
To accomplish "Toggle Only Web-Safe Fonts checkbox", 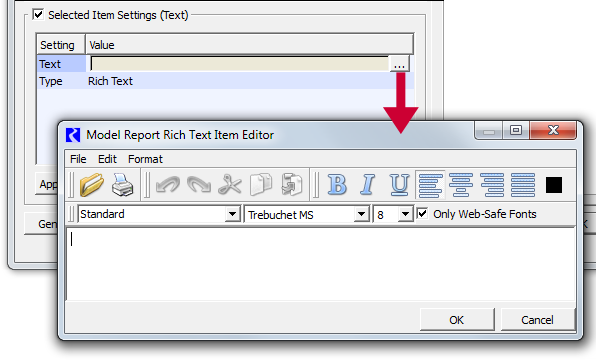I will click(422, 213).
